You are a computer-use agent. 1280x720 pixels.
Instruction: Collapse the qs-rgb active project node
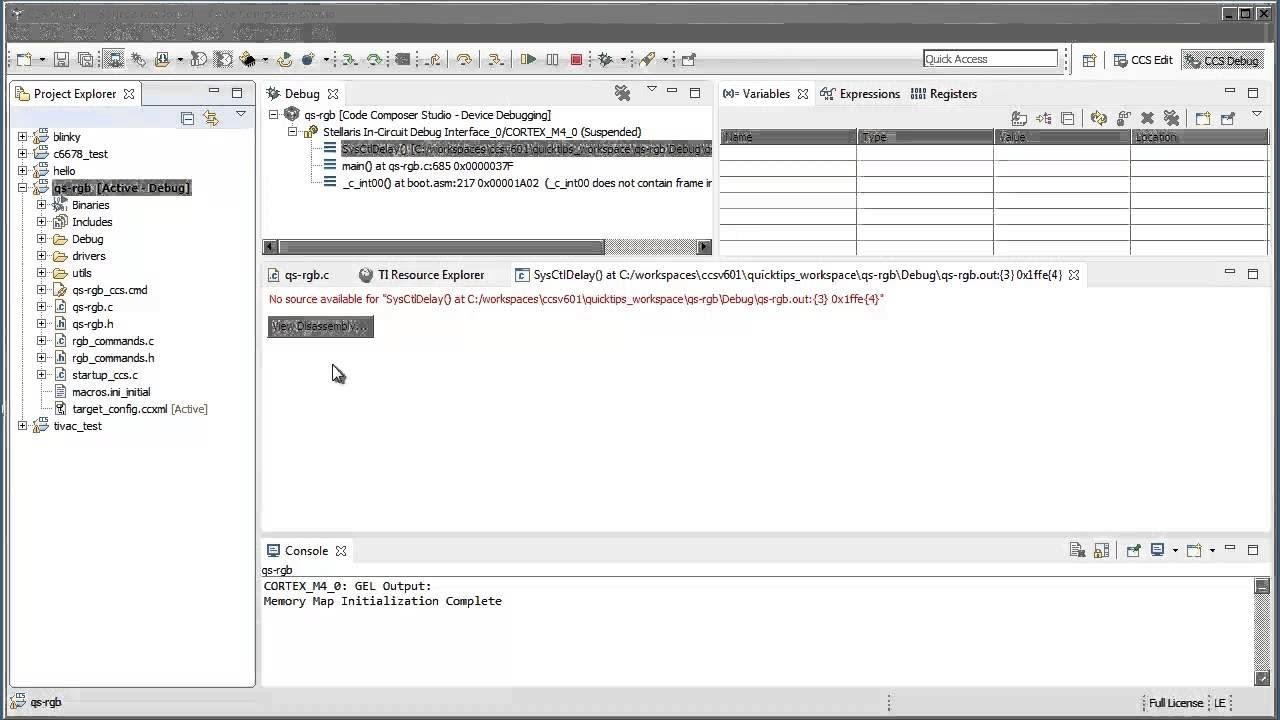point(22,188)
